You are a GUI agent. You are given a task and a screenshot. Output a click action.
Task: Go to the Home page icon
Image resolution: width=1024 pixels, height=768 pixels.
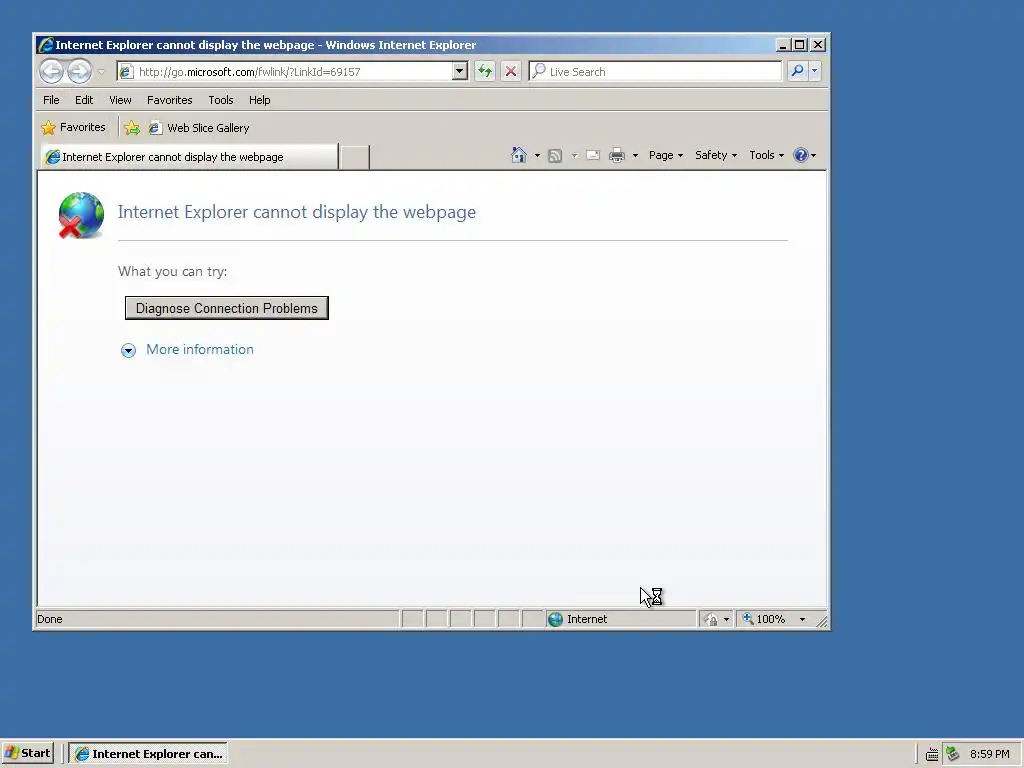tap(519, 155)
